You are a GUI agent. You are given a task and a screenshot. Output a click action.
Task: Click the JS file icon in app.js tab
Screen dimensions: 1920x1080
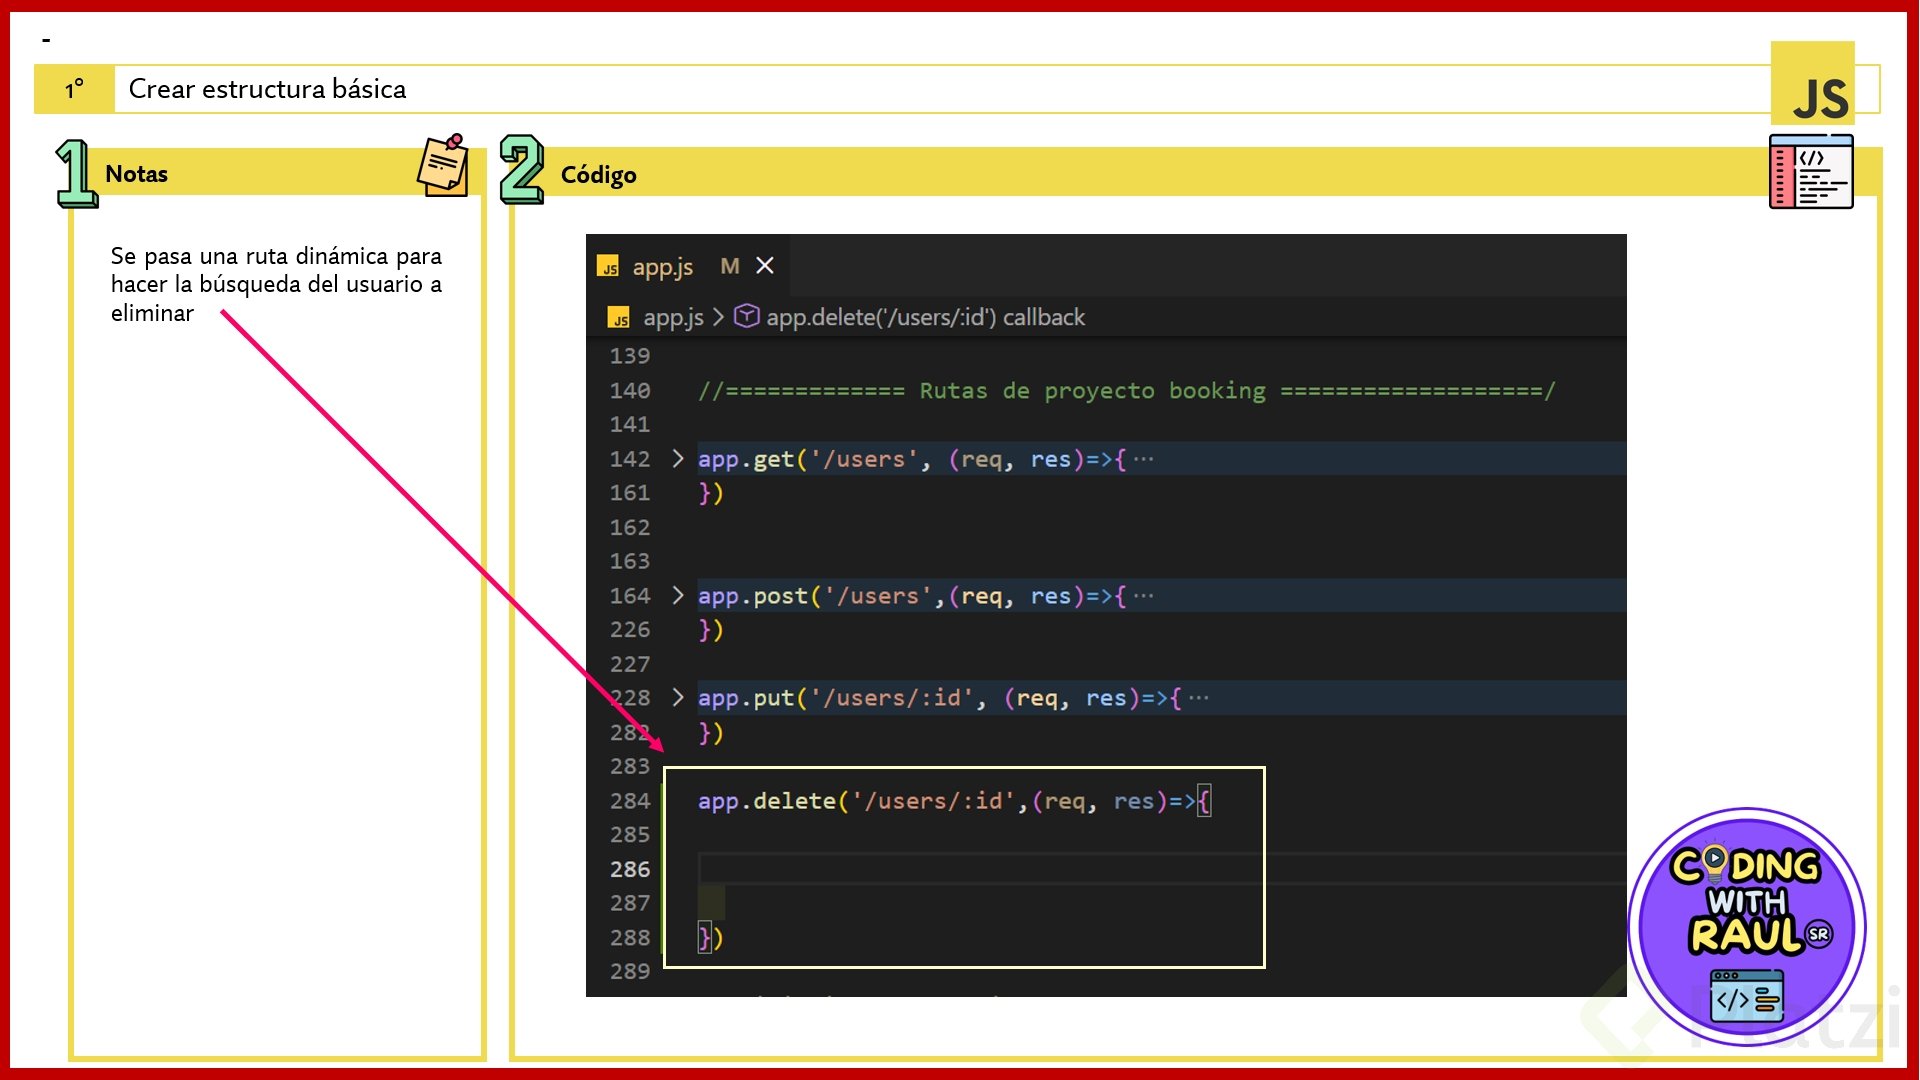click(608, 267)
